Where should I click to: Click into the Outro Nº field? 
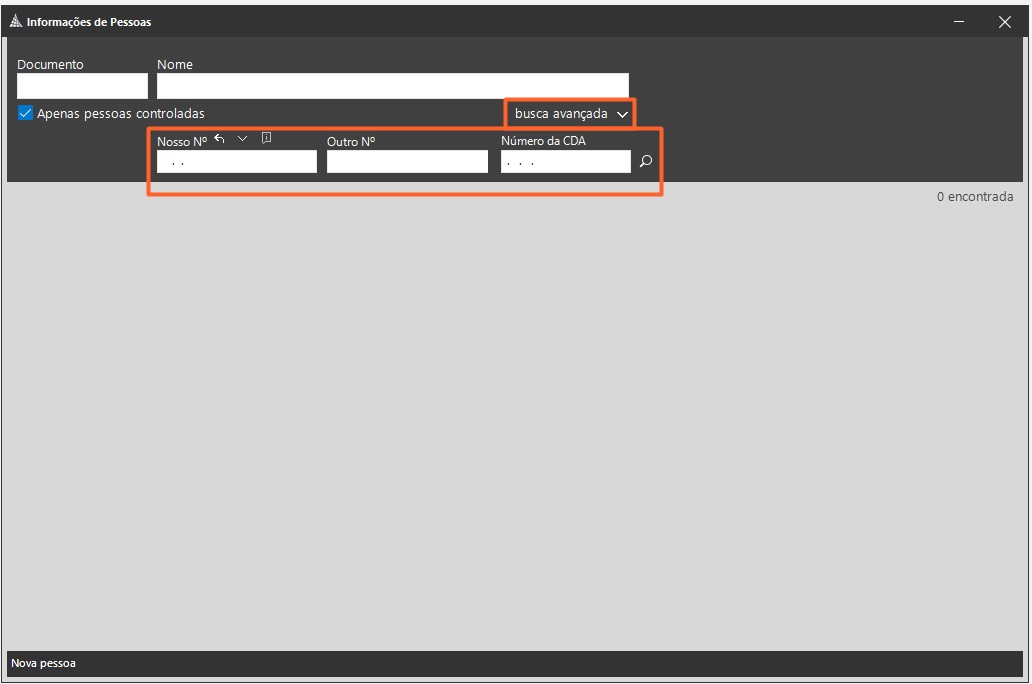[407, 162]
